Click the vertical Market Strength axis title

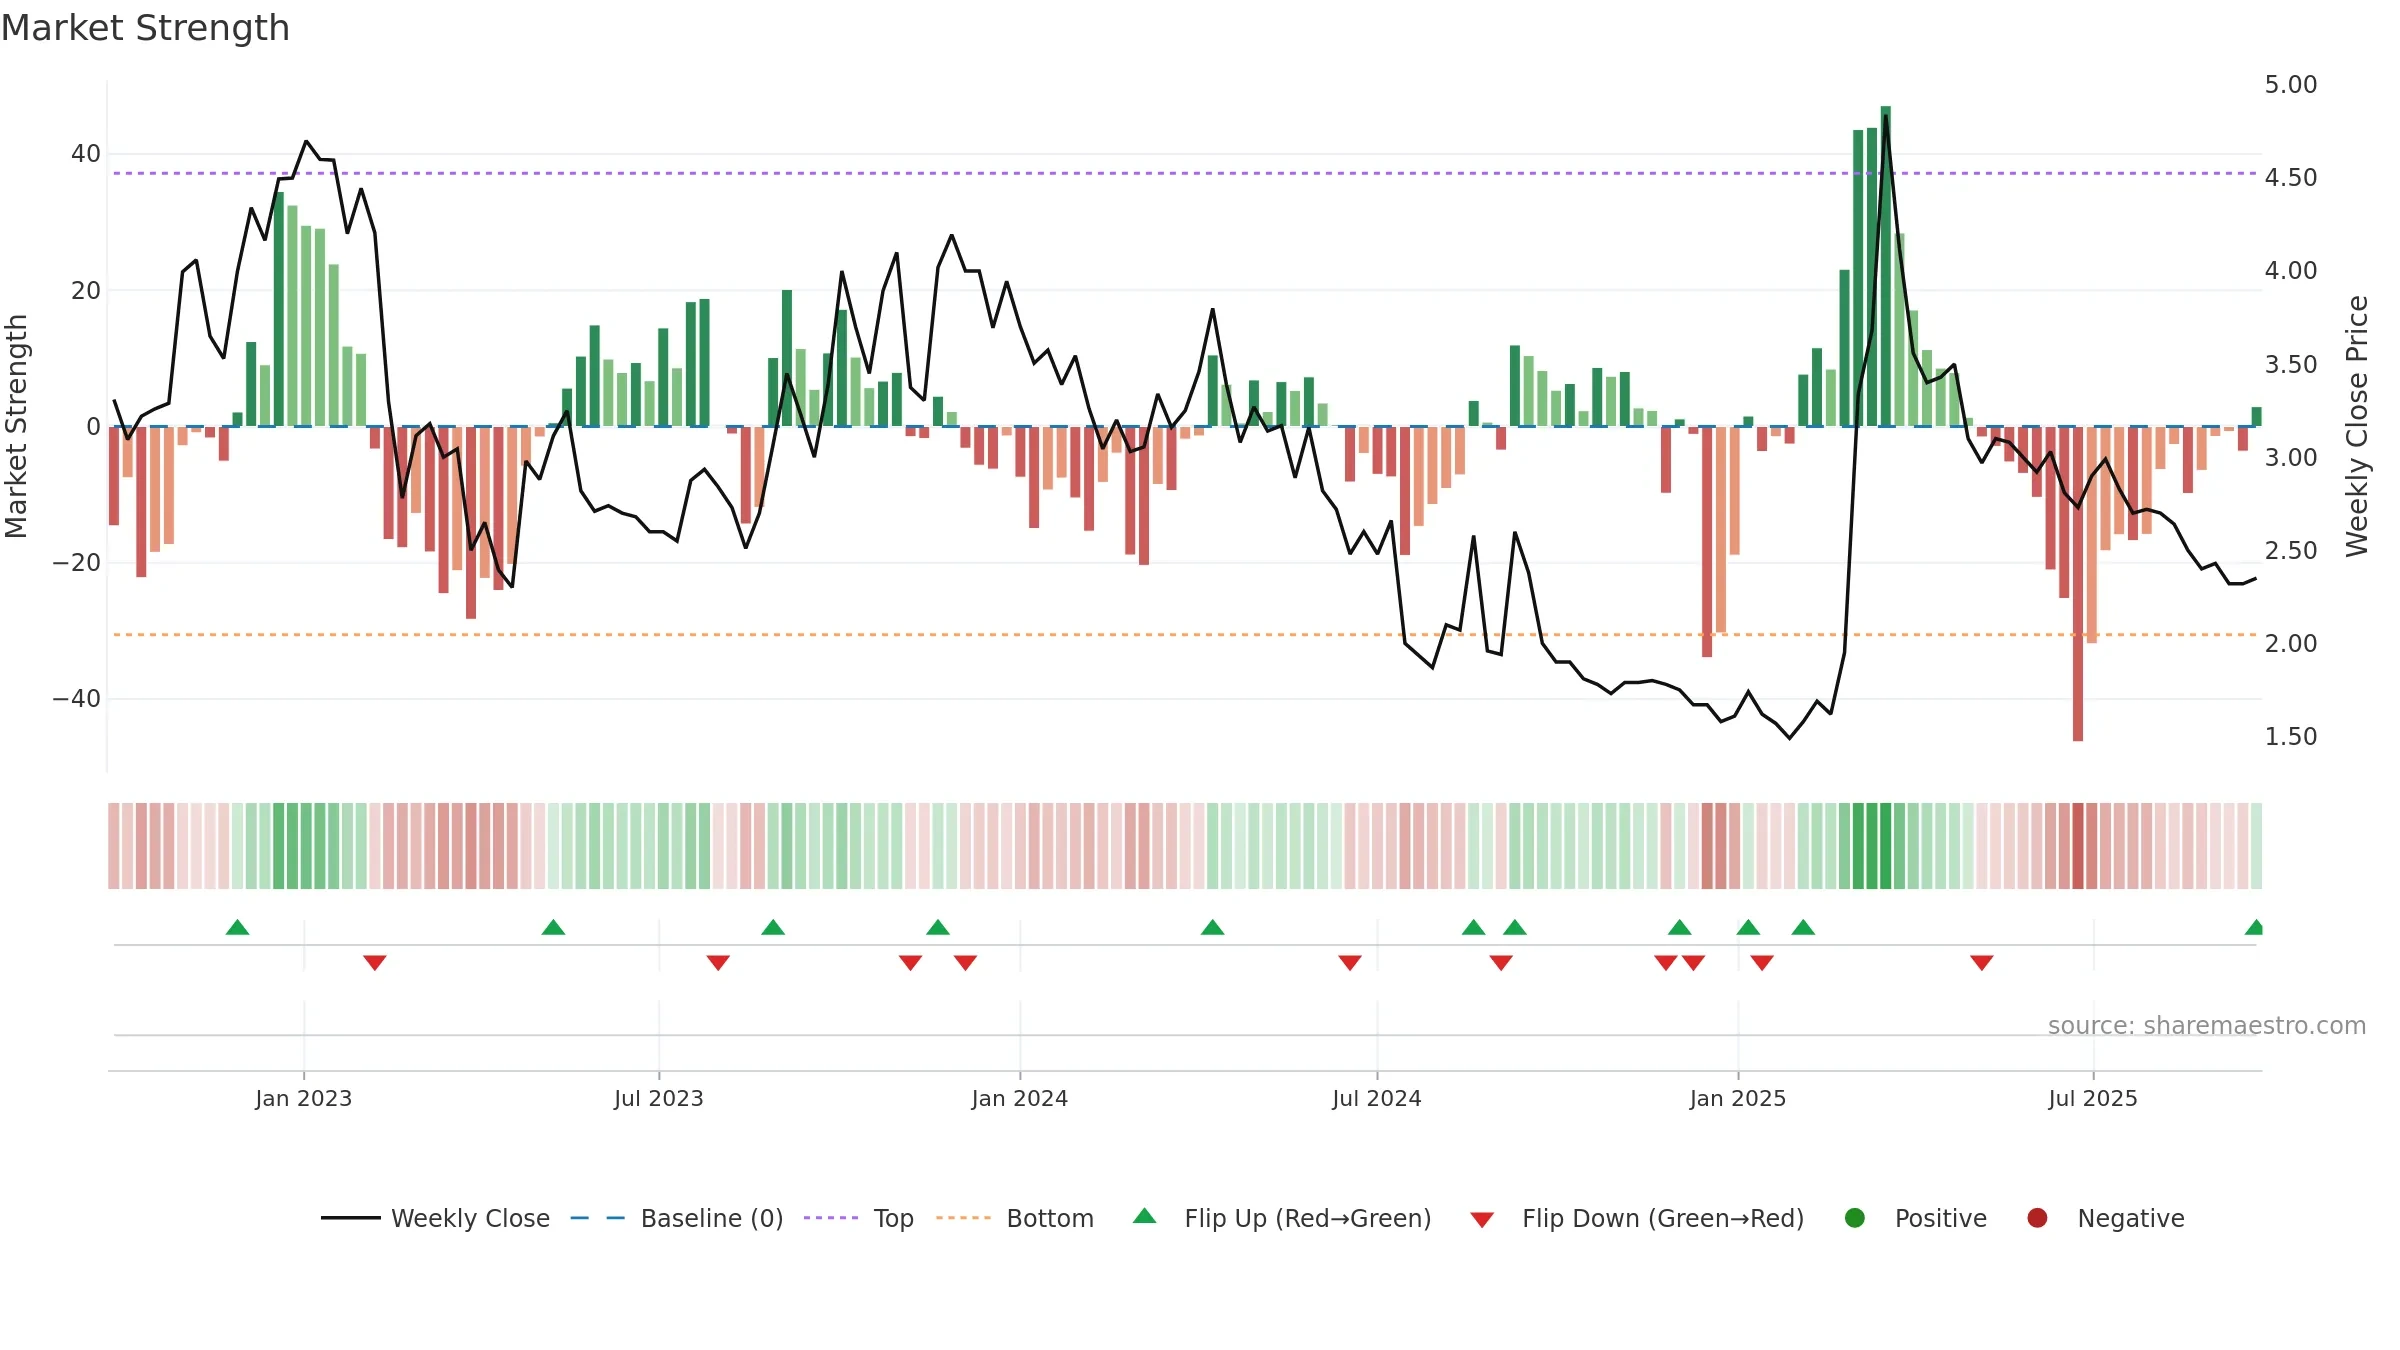[x=16, y=426]
